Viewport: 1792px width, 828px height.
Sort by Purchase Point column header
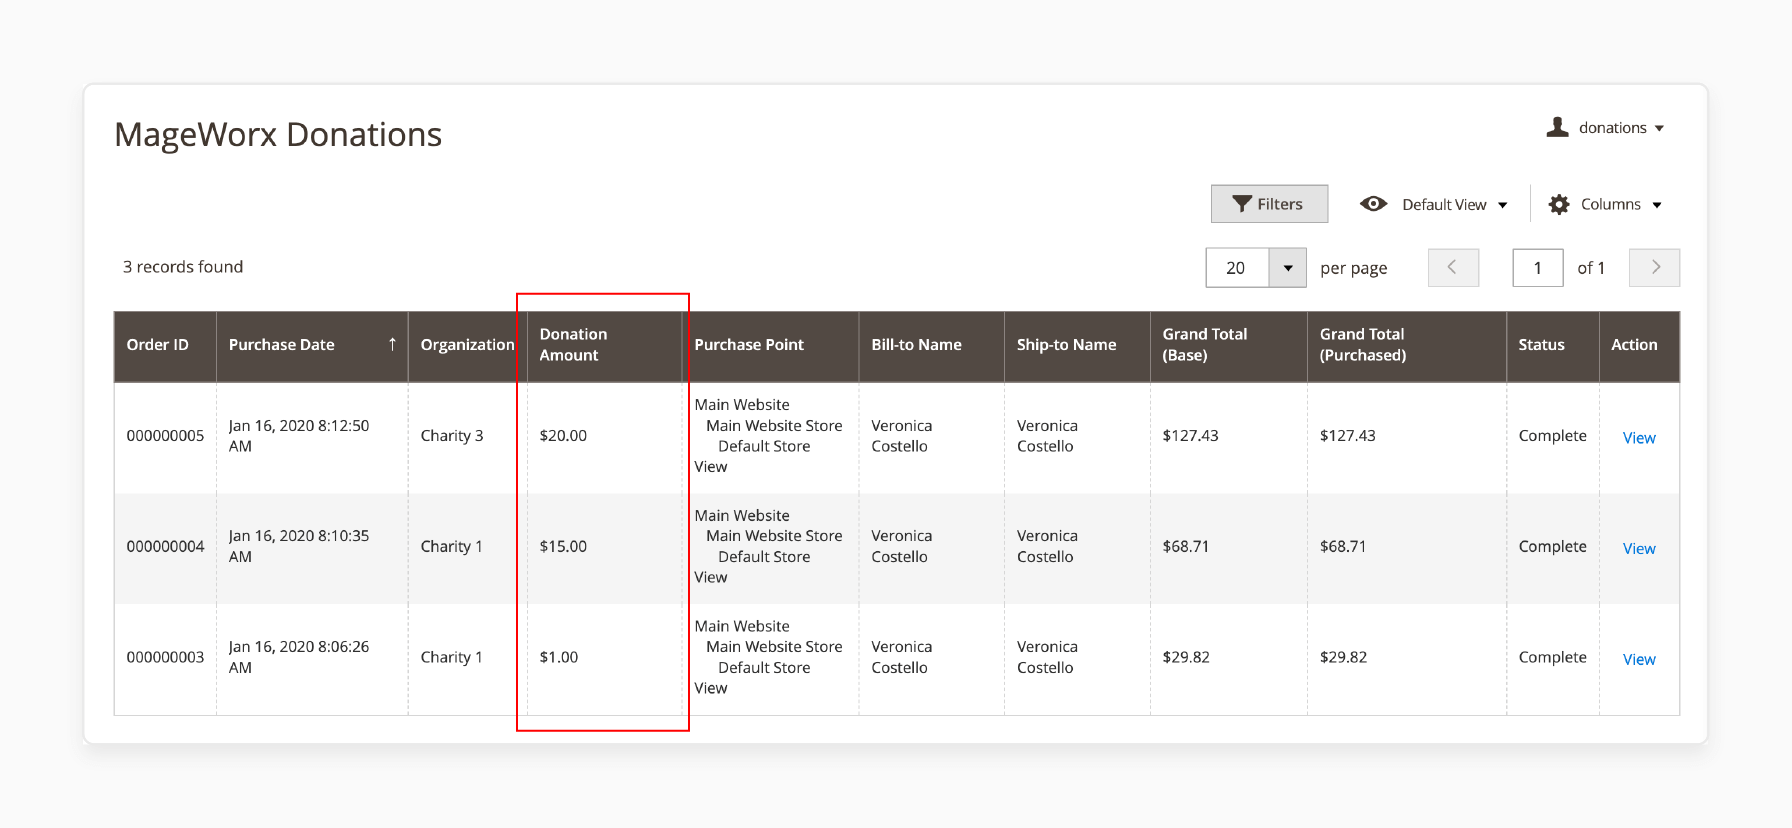pyautogui.click(x=770, y=345)
